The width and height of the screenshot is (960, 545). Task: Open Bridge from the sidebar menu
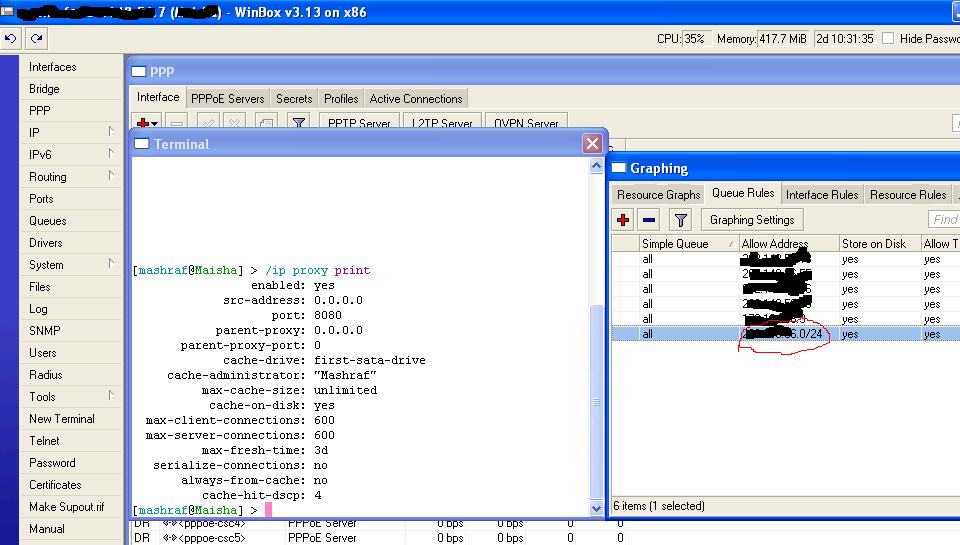click(44, 89)
